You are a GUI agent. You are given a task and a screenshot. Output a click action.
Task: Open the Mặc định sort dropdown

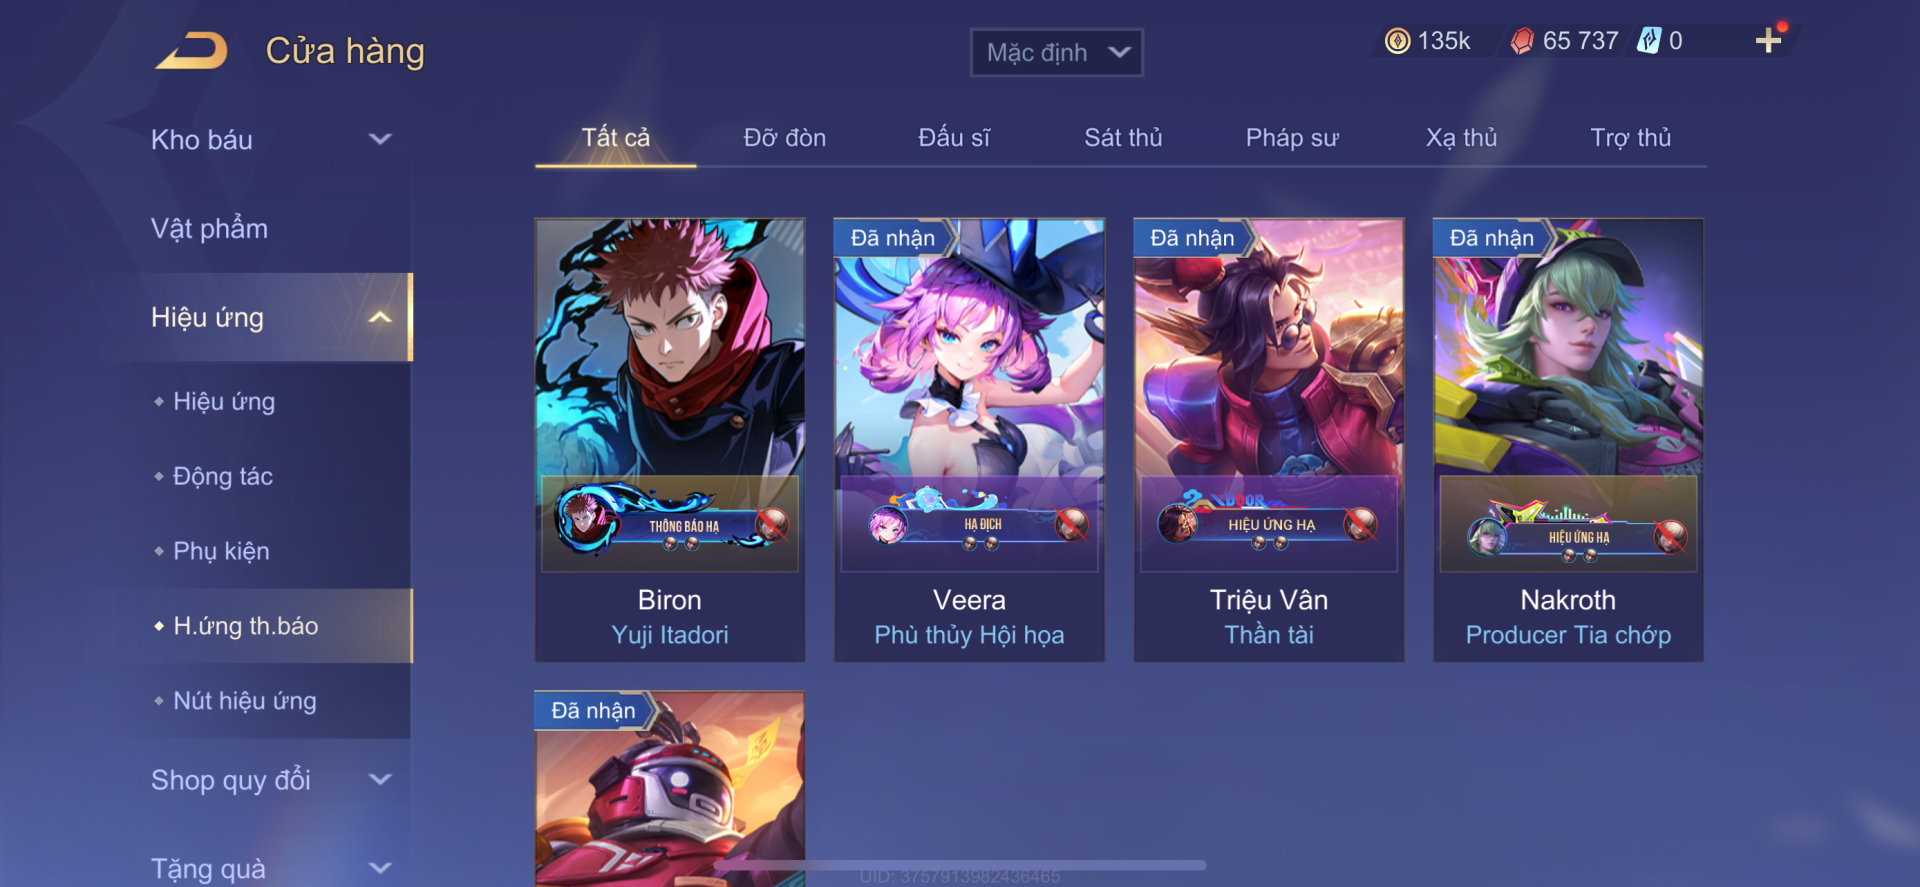1057,52
